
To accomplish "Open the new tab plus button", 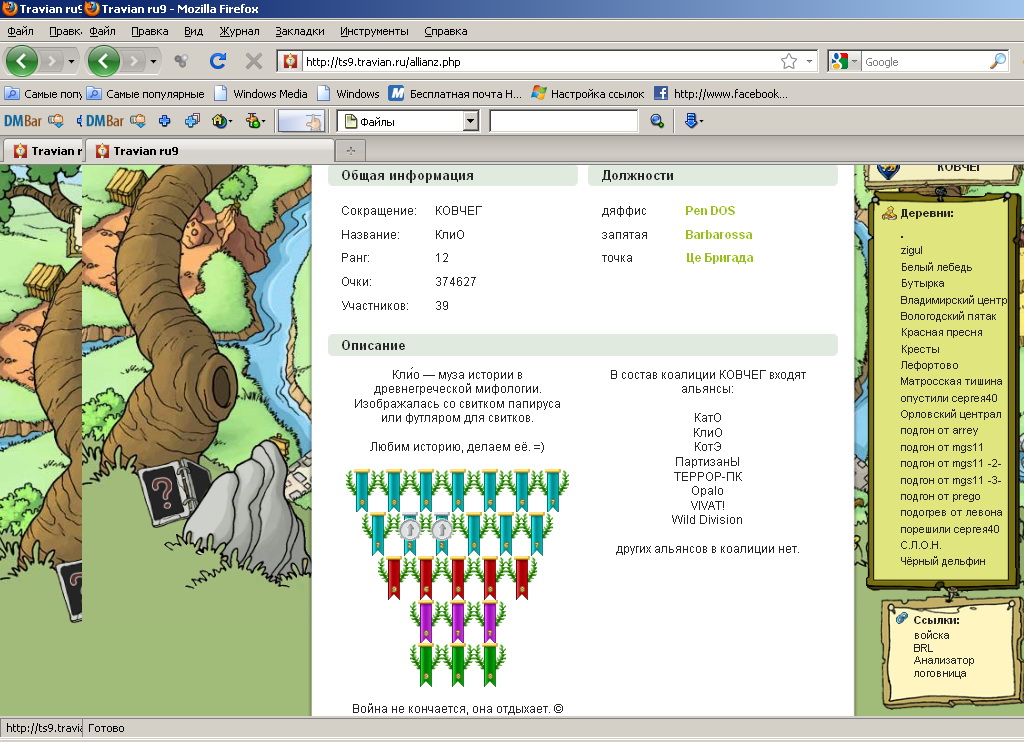I will point(351,151).
